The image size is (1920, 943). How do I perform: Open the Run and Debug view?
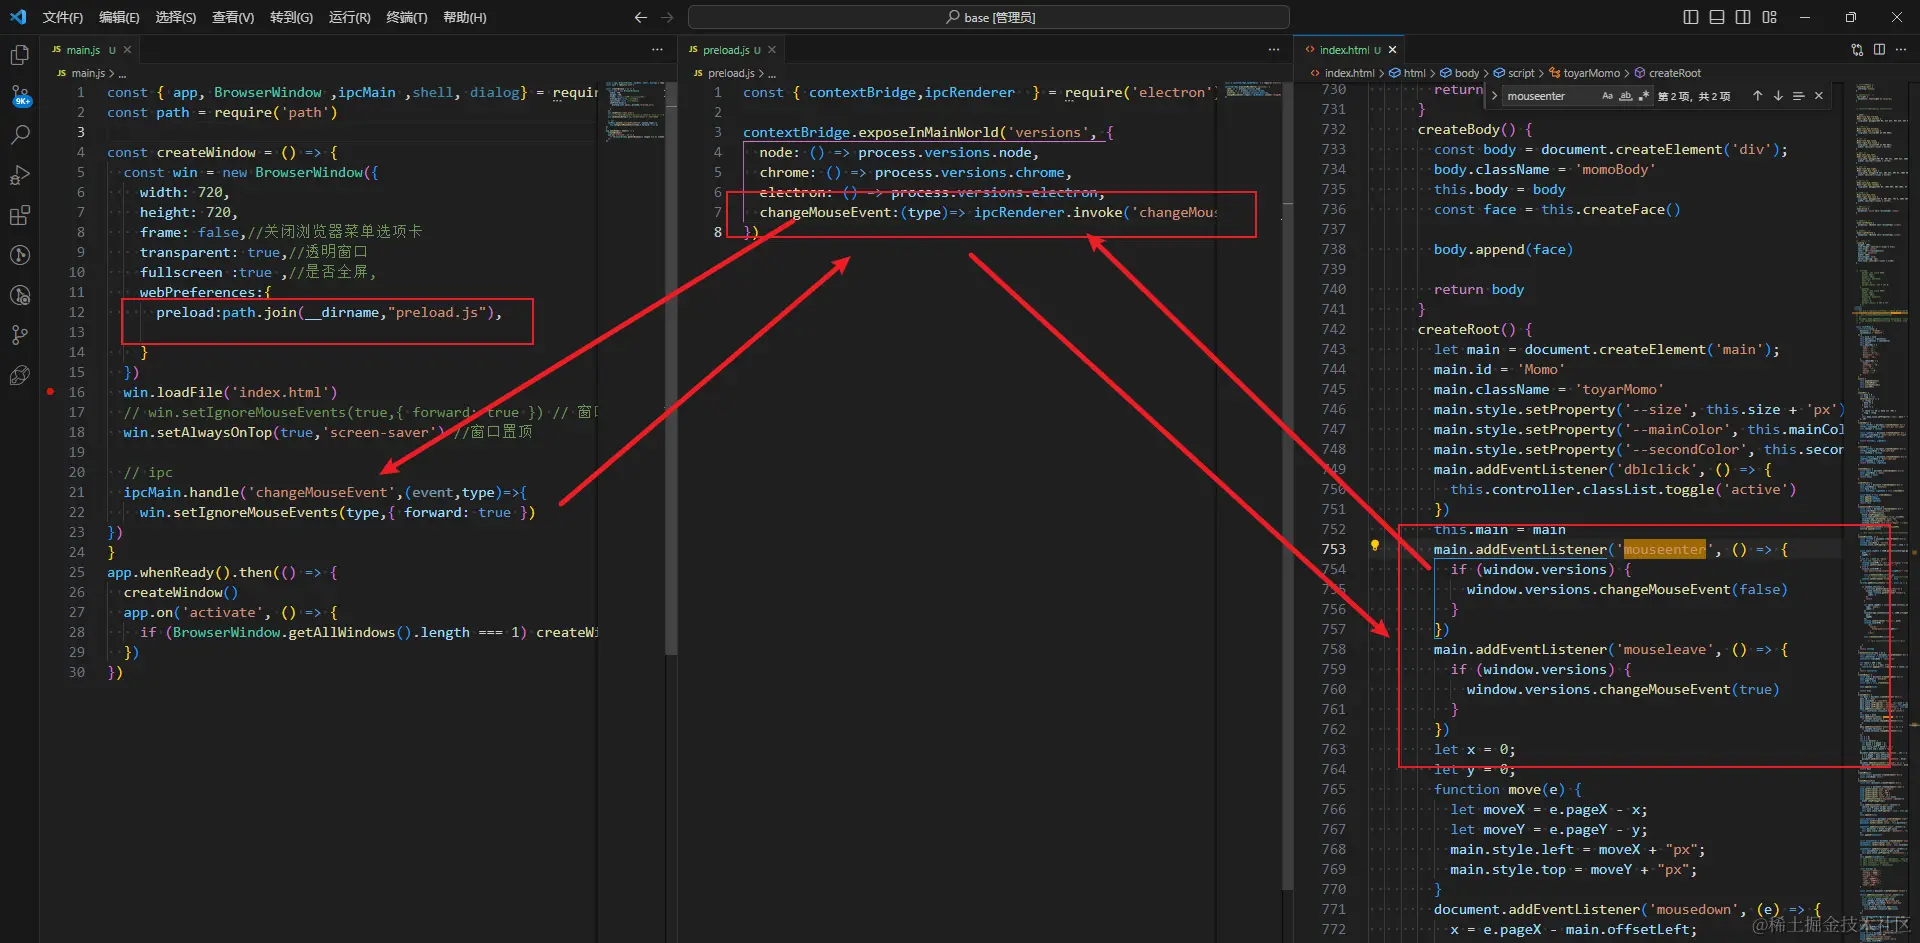(x=19, y=175)
